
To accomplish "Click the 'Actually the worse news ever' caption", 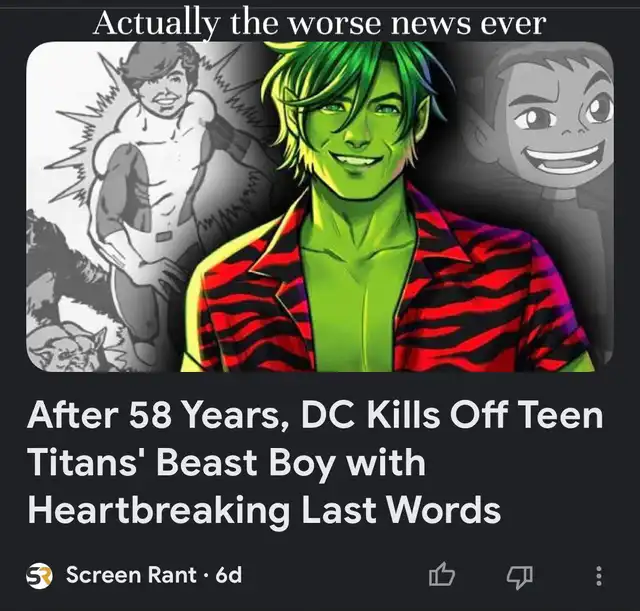I will click(319, 23).
